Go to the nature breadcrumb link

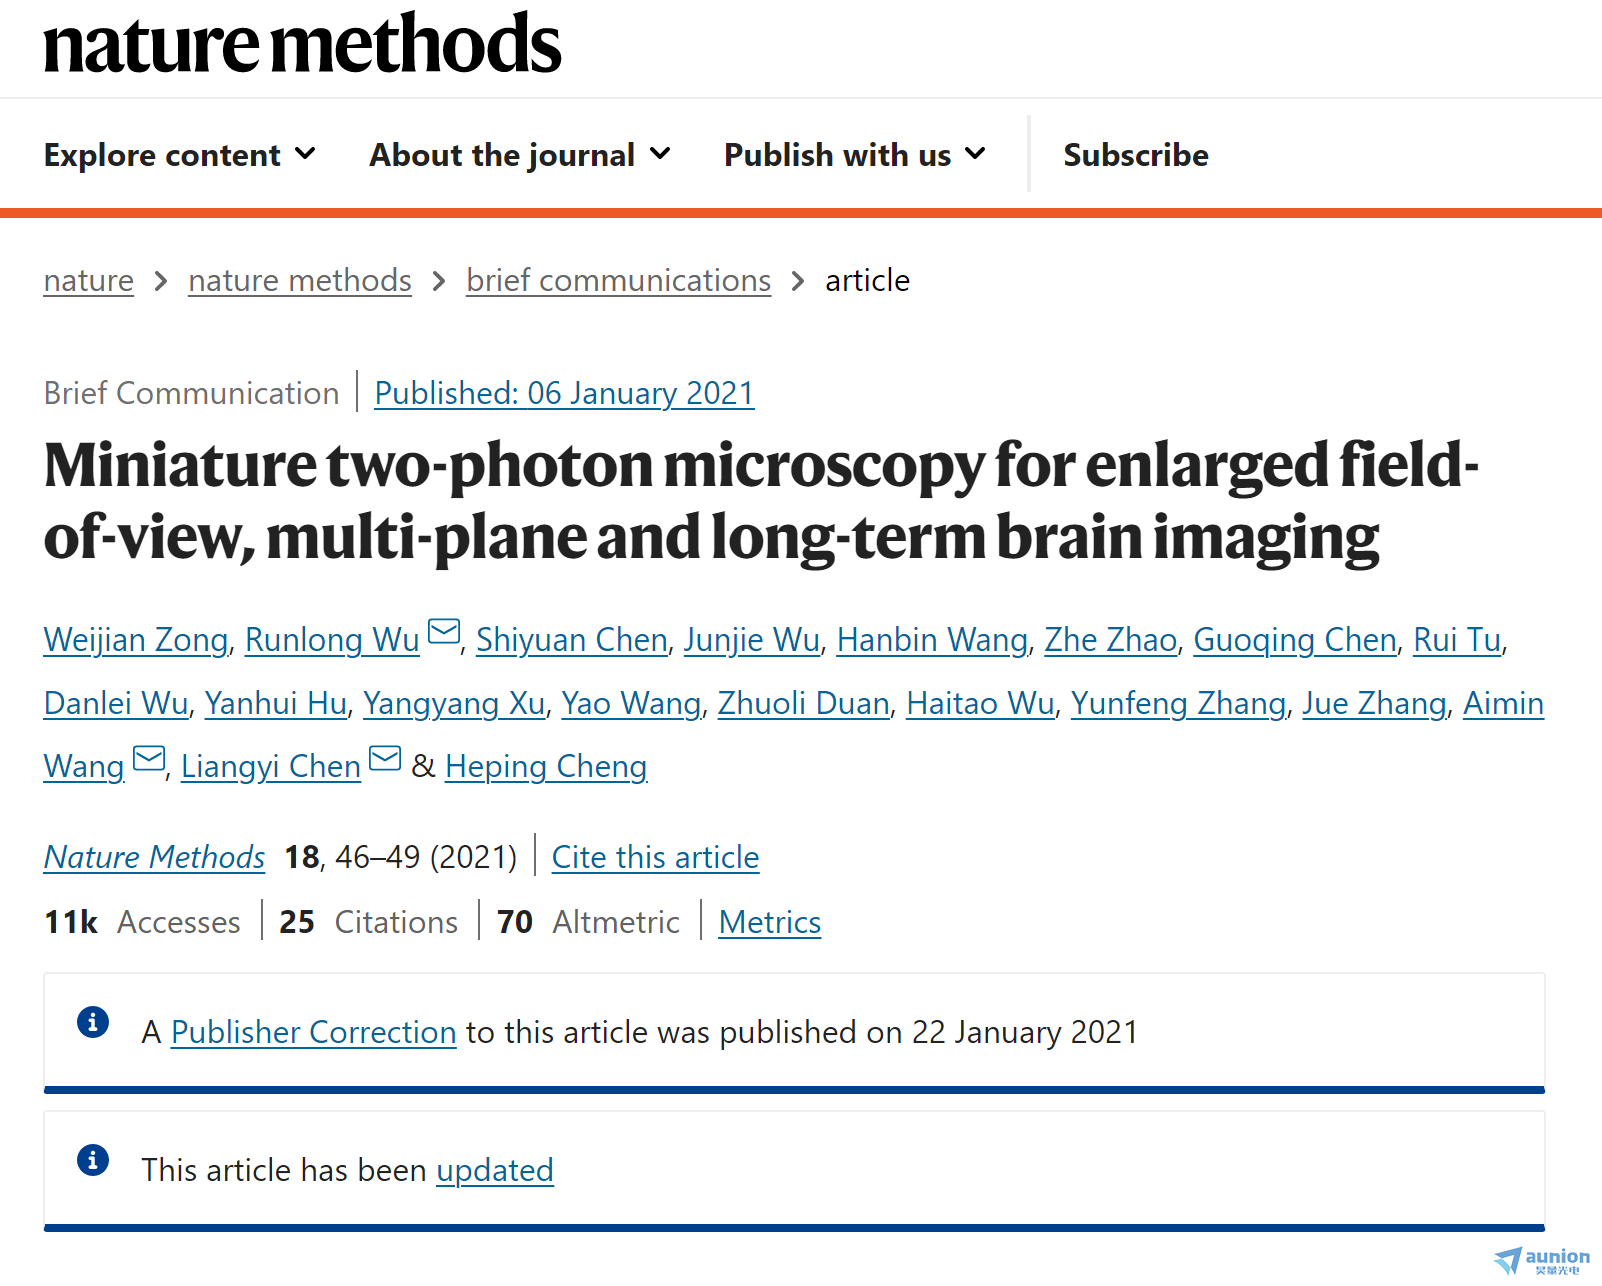(89, 281)
